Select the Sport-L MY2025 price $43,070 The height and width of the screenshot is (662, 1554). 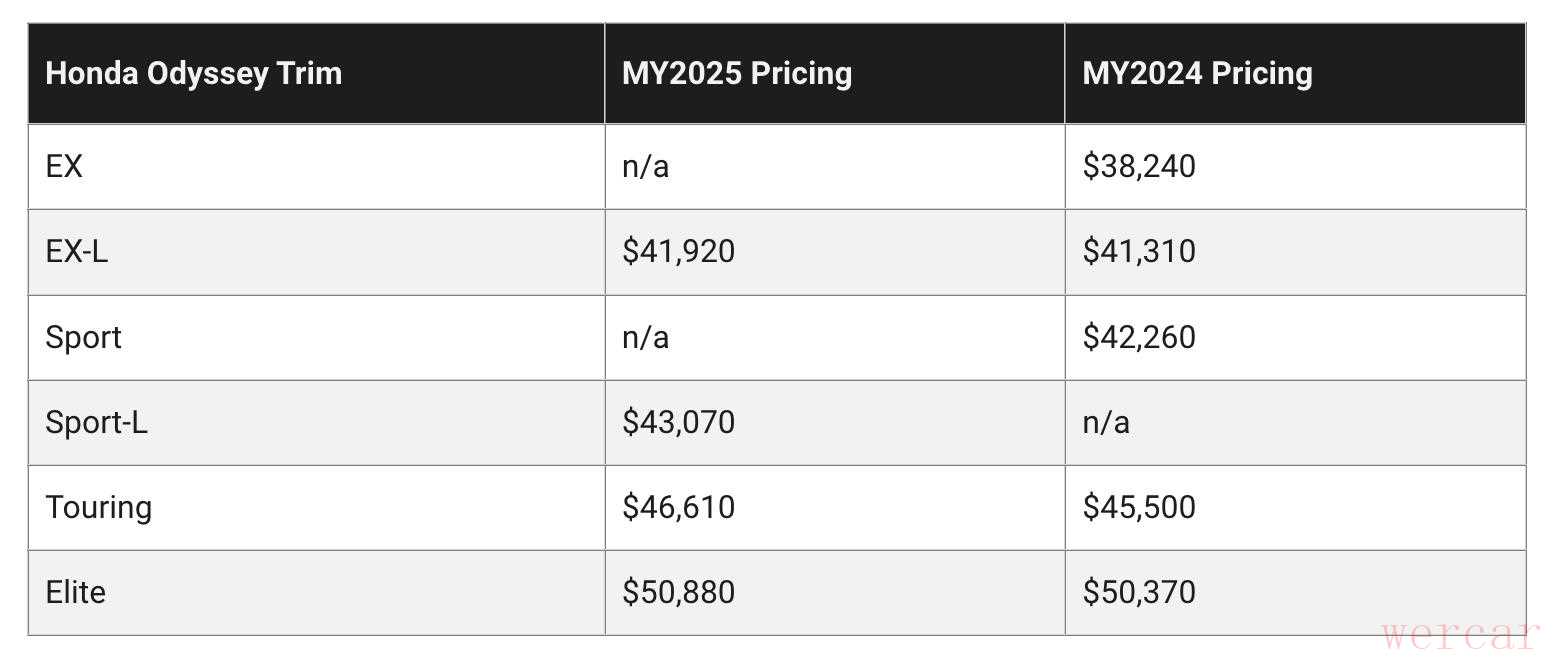[x=678, y=422]
